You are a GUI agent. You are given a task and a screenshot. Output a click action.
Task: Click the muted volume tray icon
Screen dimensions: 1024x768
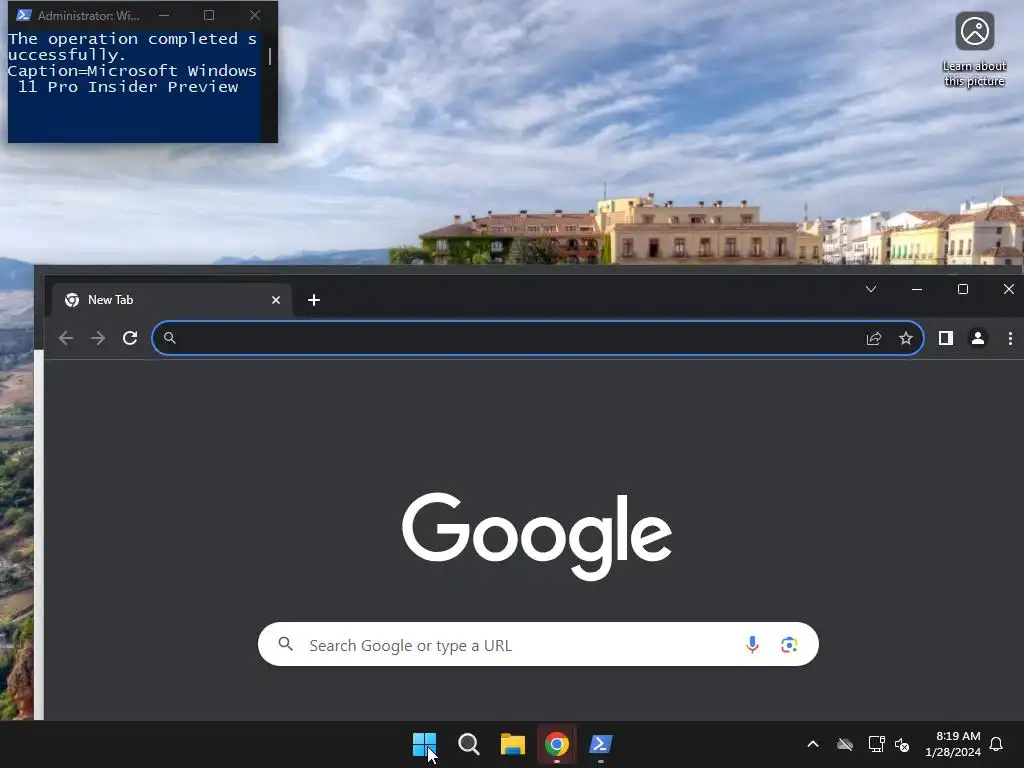tap(902, 744)
